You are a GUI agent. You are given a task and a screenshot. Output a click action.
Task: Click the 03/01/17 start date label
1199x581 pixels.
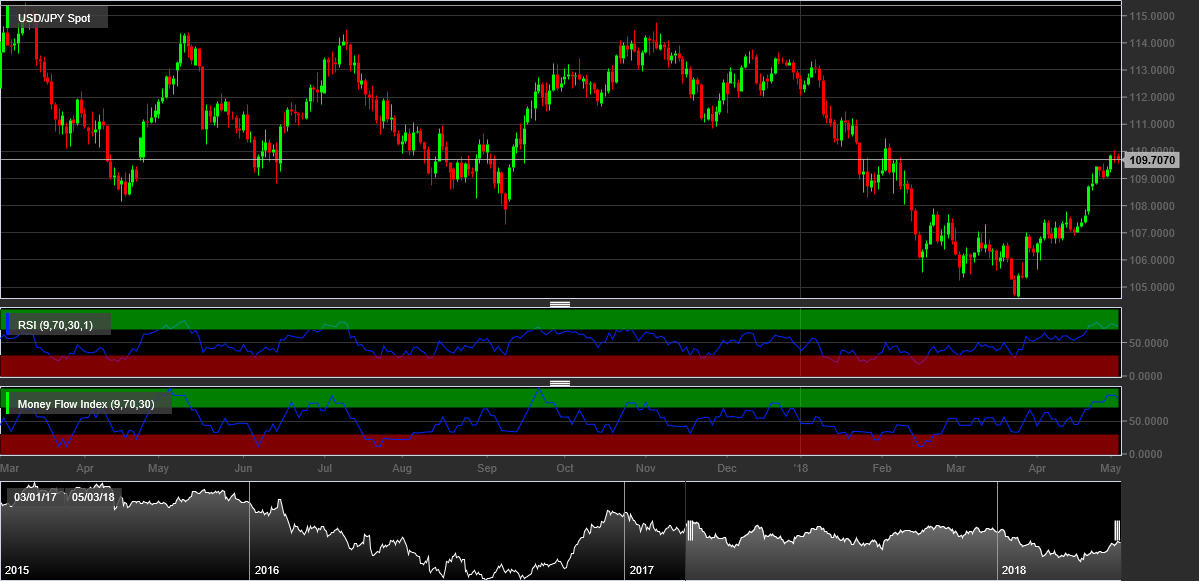[x=34, y=497]
